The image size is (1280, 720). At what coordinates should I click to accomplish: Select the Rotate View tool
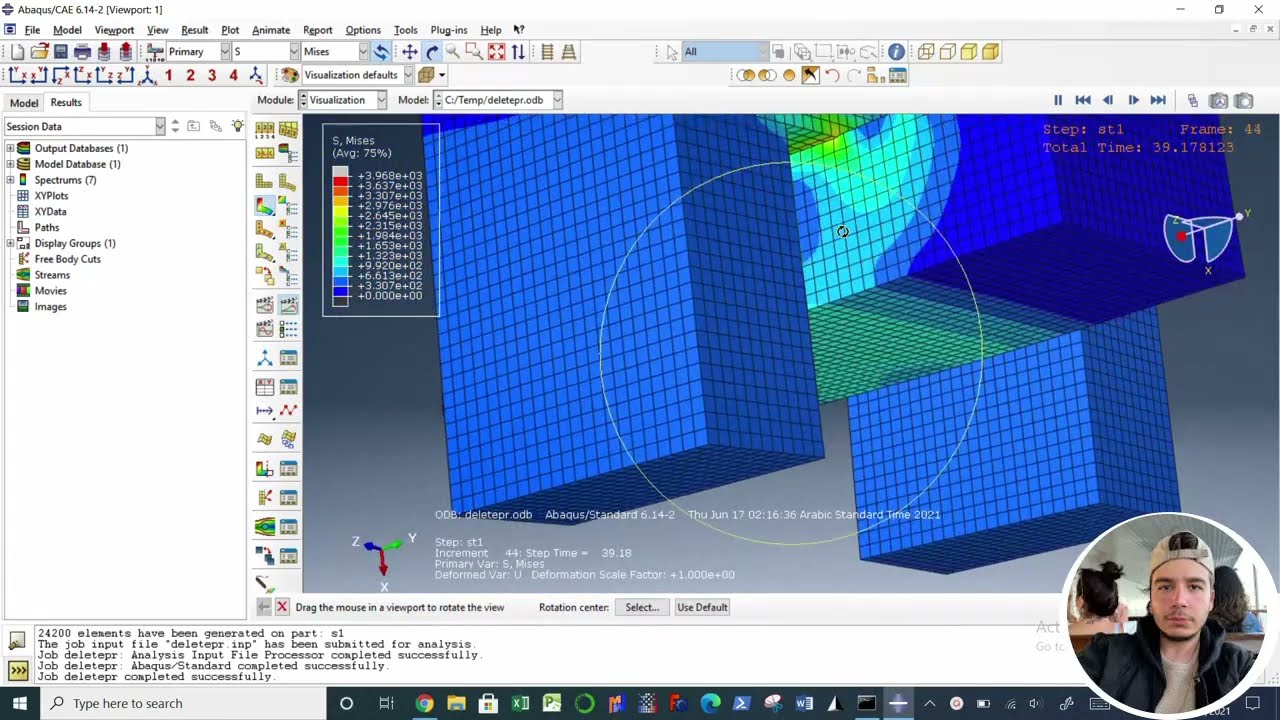[432, 52]
